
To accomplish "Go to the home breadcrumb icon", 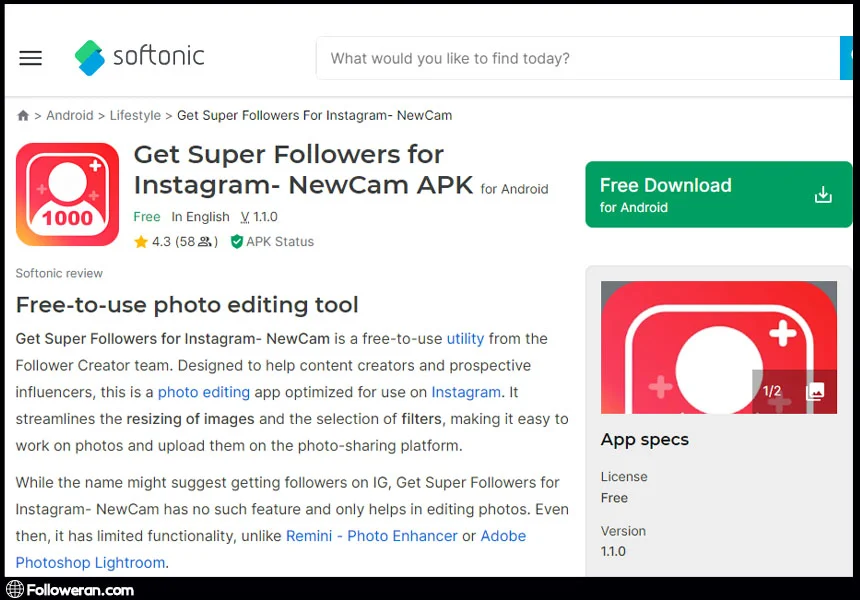I will pos(23,116).
